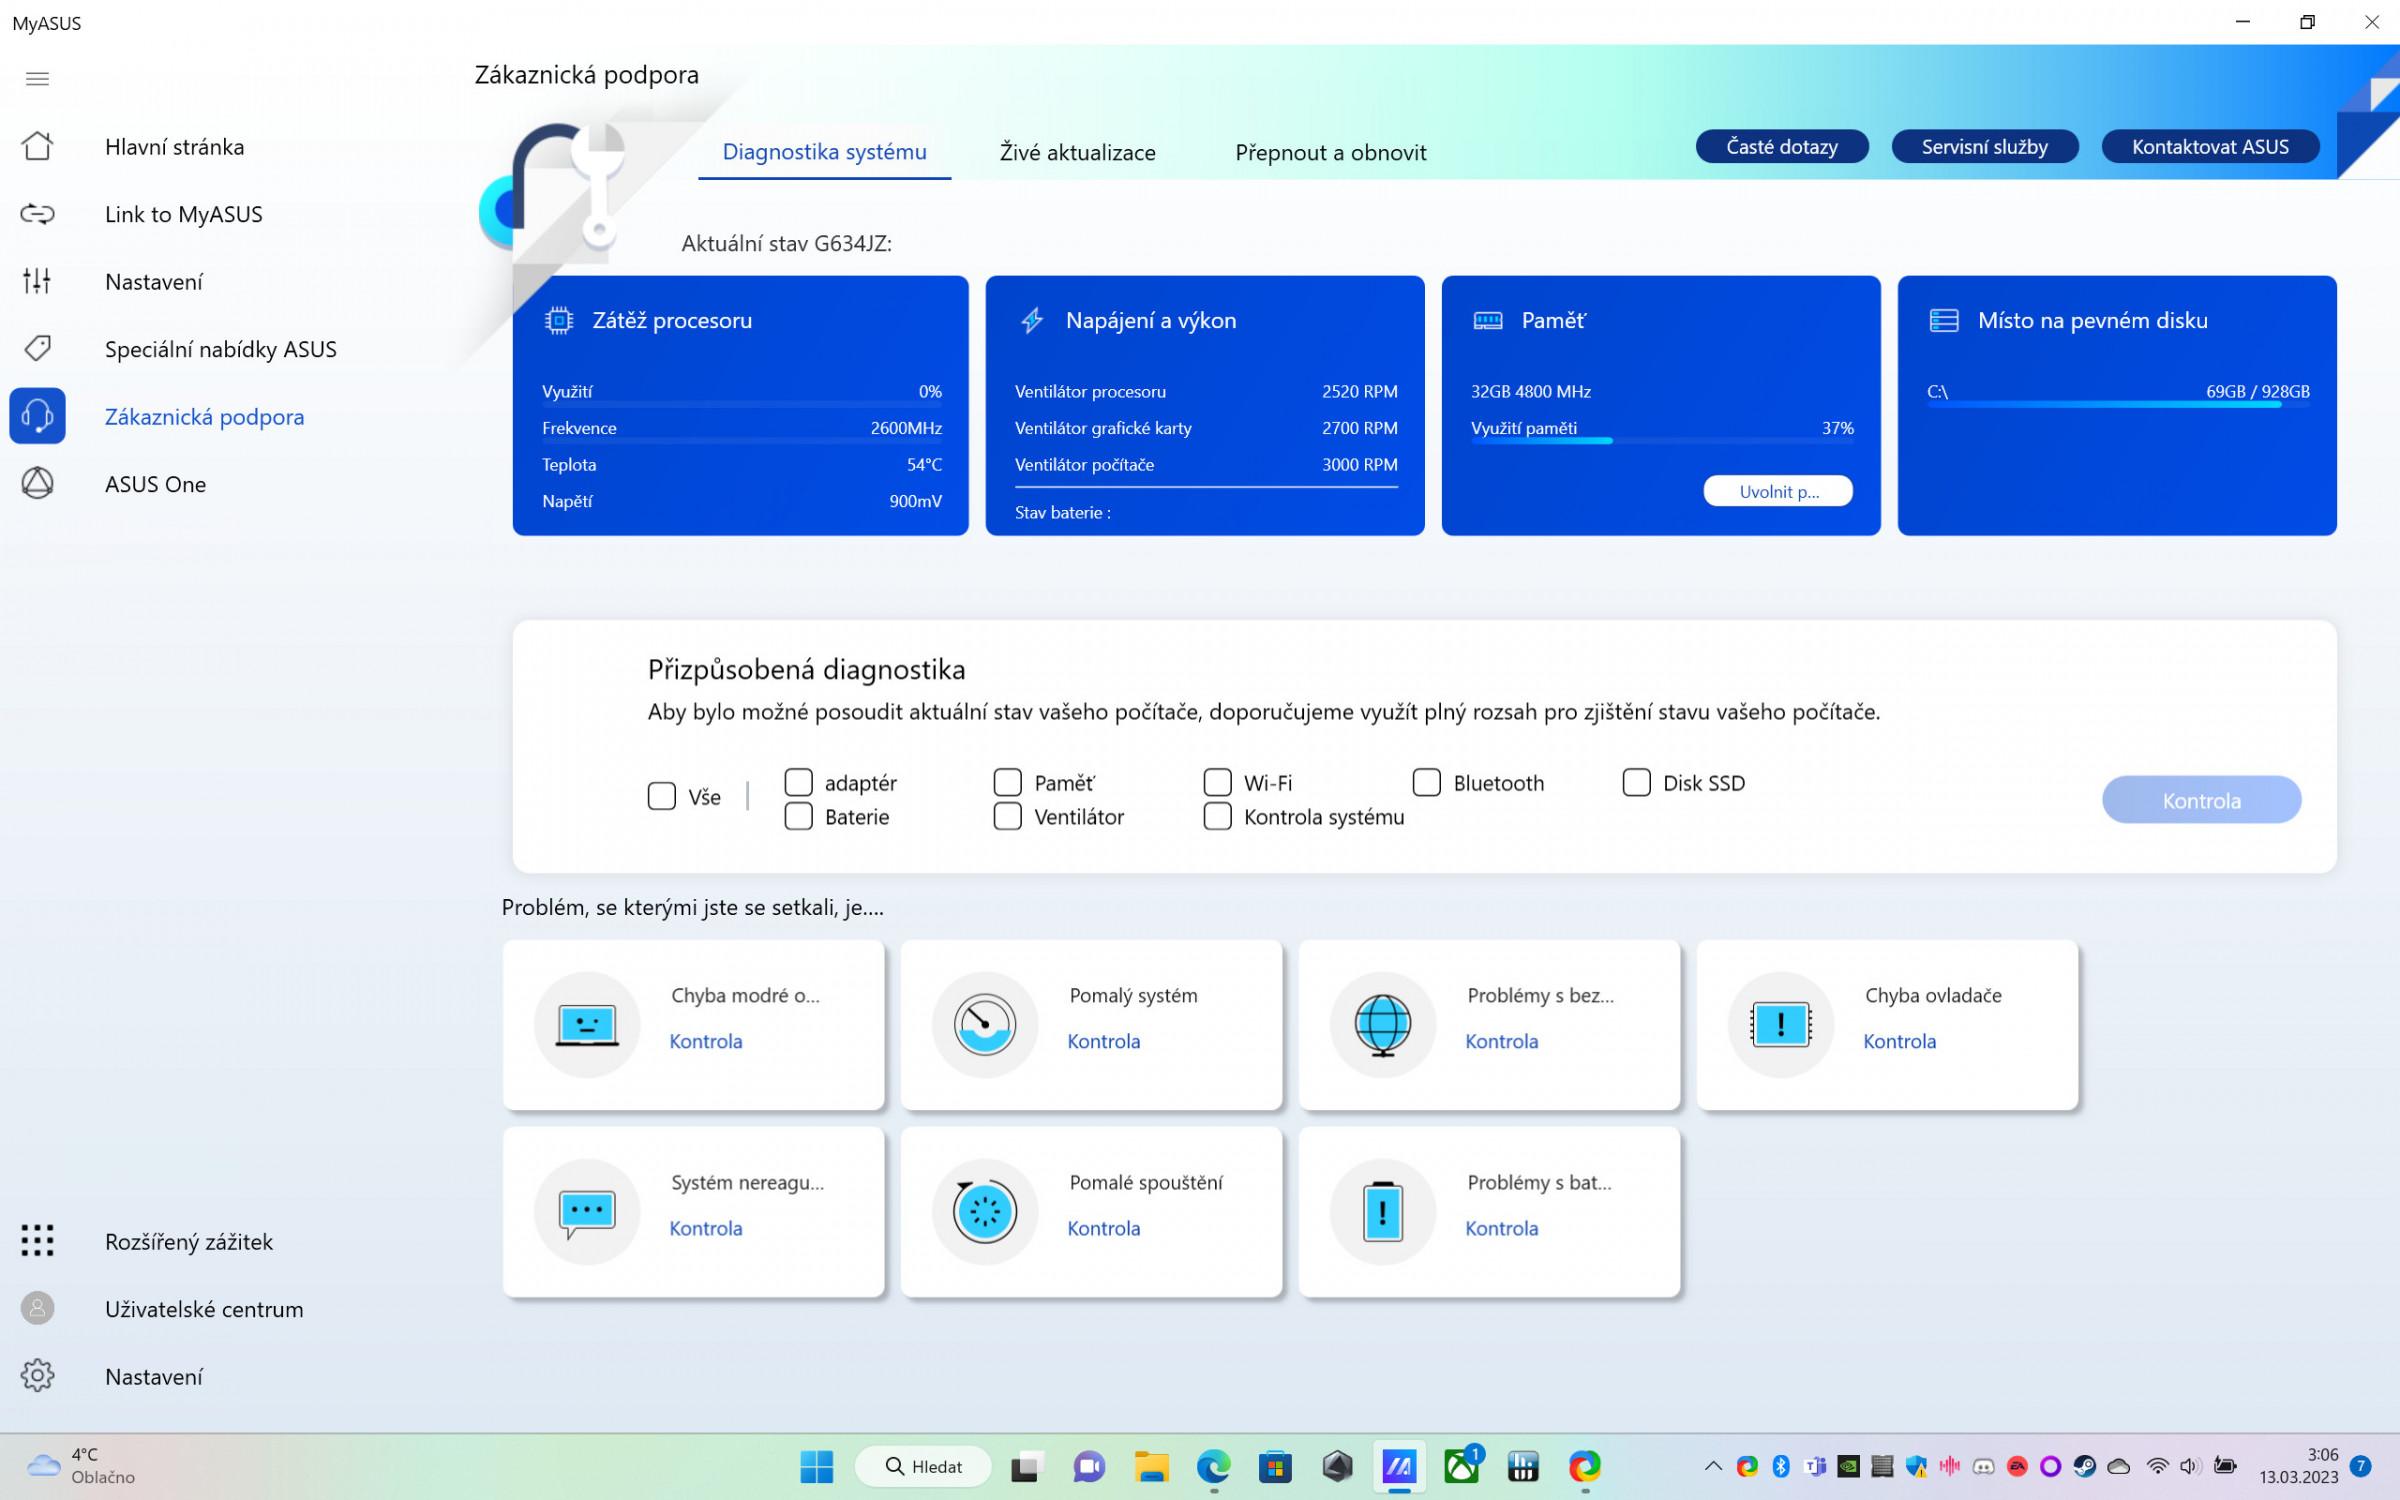Click Pomalý systém gauge icon
Image resolution: width=2400 pixels, height=1500 pixels.
tap(985, 1024)
